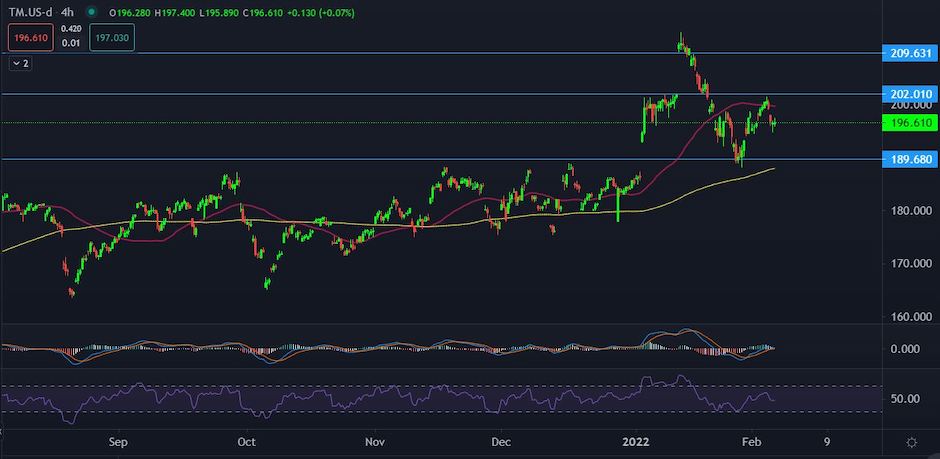Image resolution: width=940 pixels, height=459 pixels.
Task: Click the MACD histogram indicator pane
Action: click(x=400, y=349)
